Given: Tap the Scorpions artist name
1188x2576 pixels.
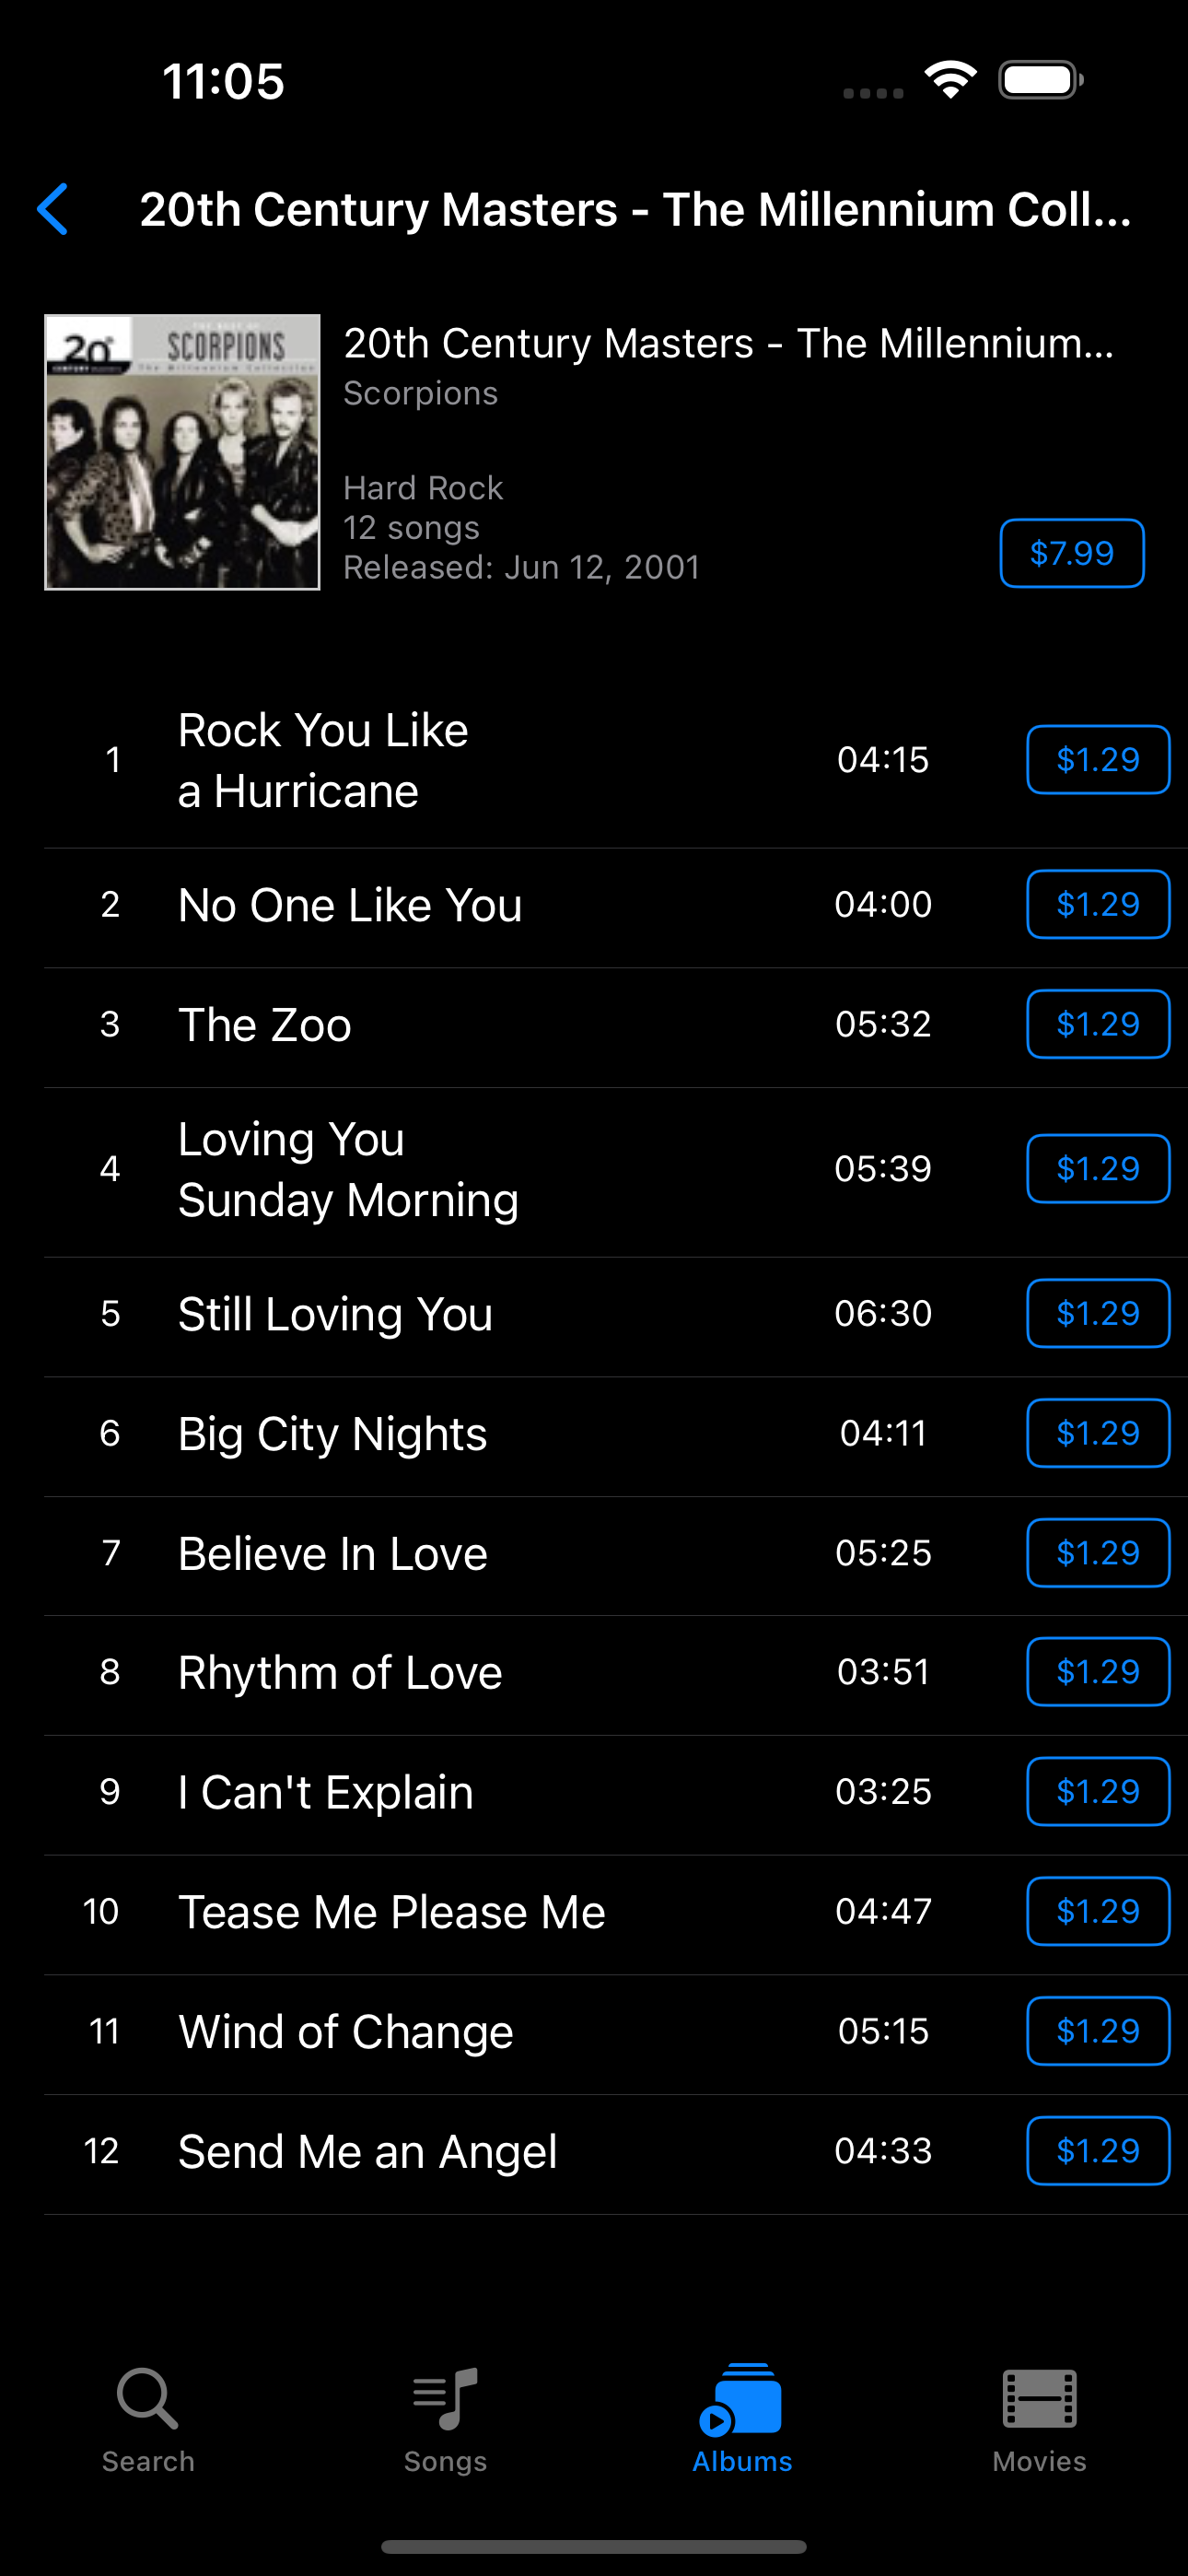Looking at the screenshot, I should point(420,394).
